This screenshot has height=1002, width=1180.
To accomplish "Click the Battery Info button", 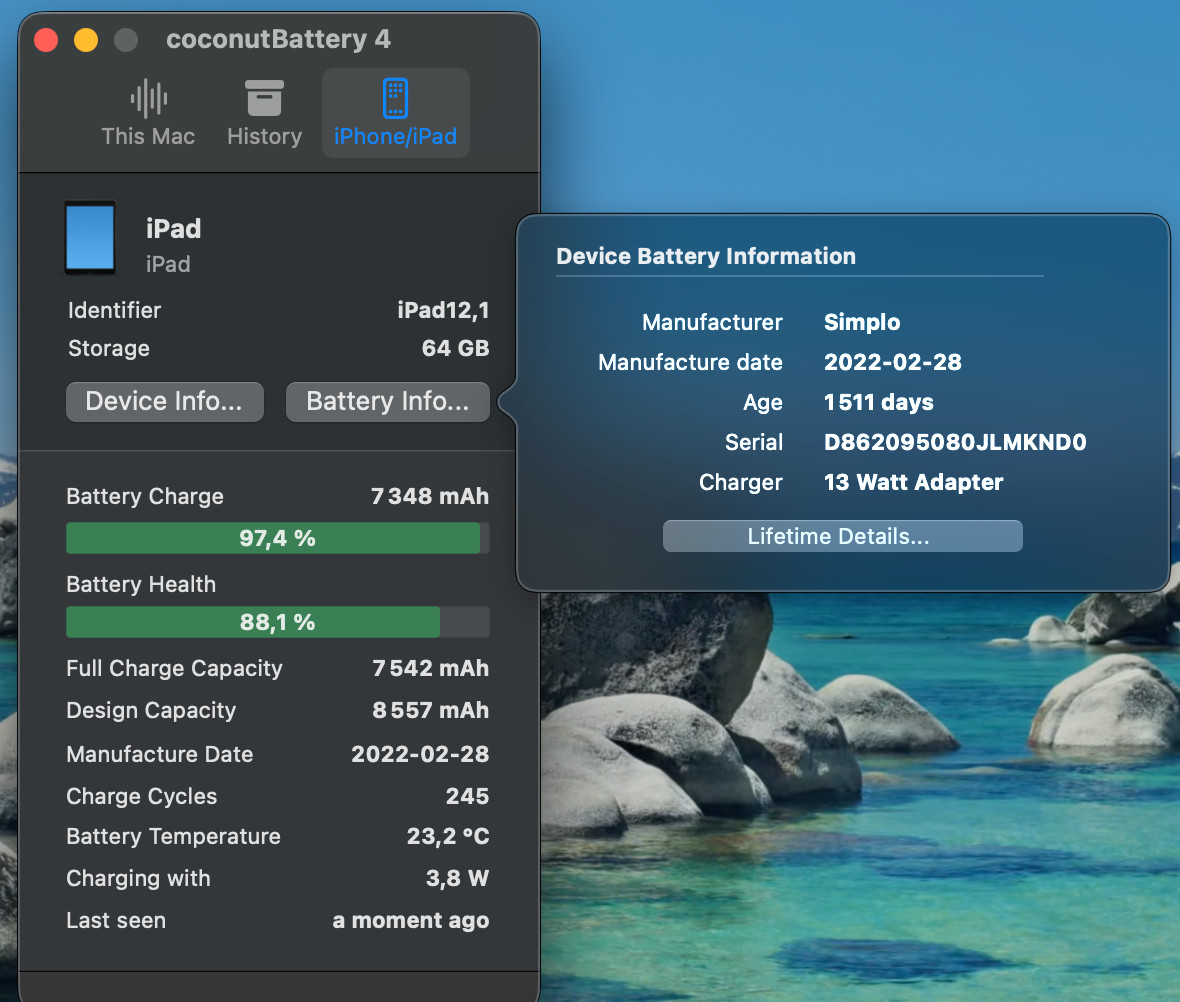I will click(x=387, y=402).
